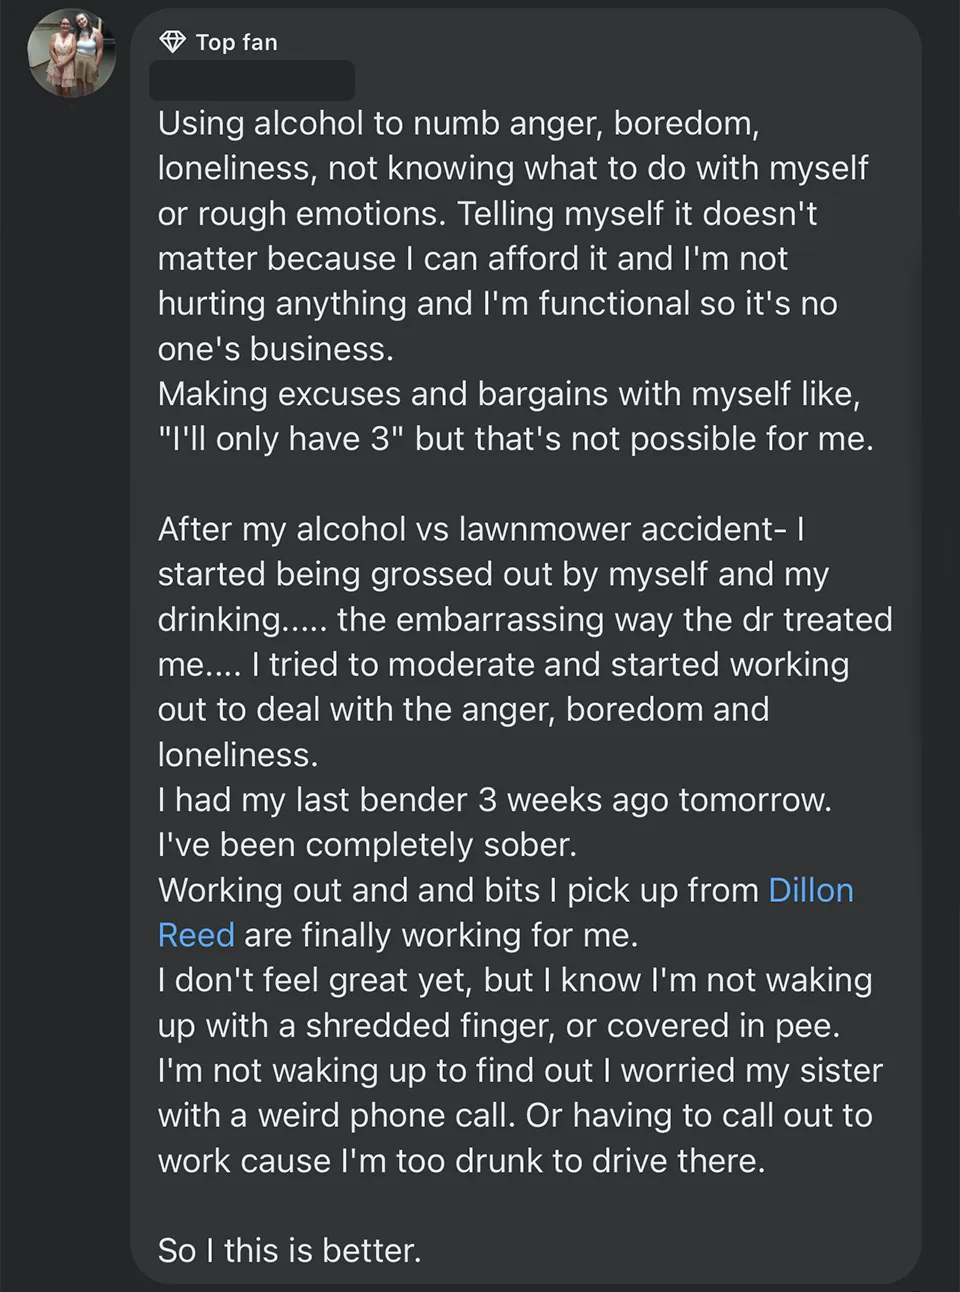Click the word 'loneliness.' ending second paragraph
This screenshot has width=960, height=1292.
(238, 755)
